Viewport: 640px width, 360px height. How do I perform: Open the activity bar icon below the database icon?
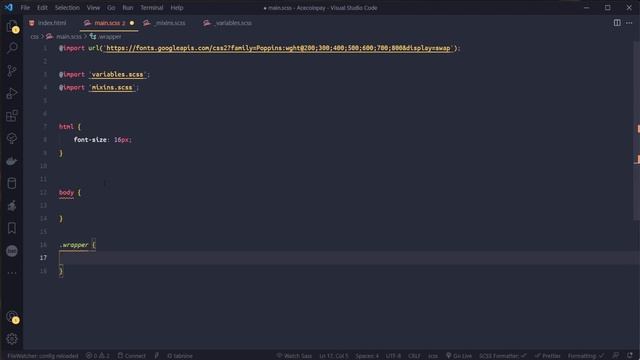coord(12,206)
